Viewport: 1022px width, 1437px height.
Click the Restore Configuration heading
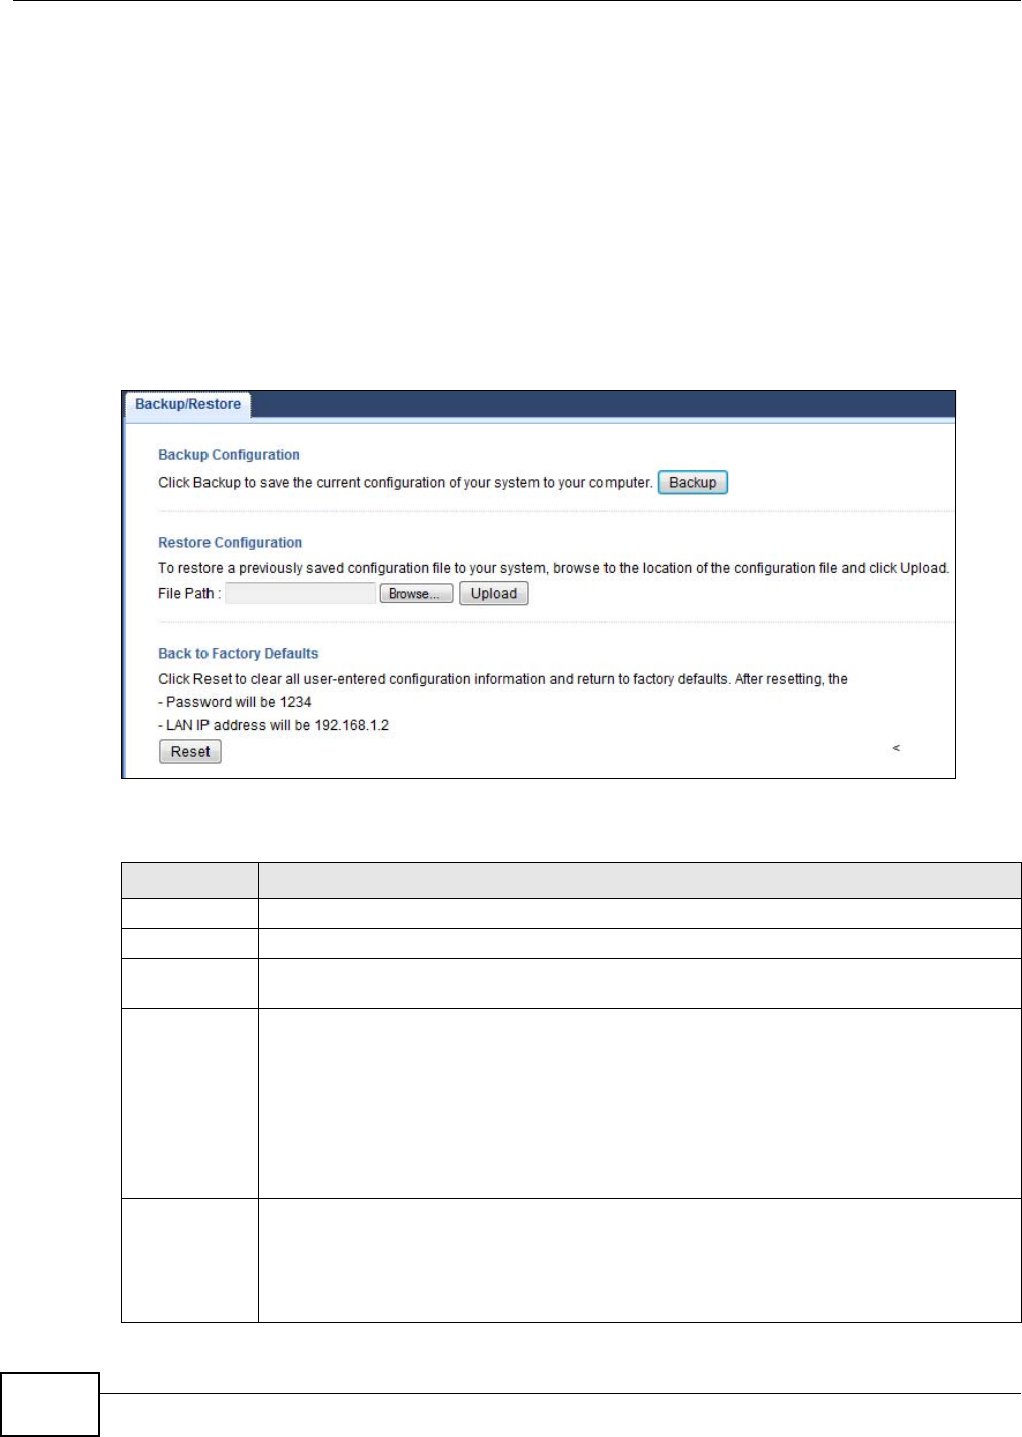(230, 543)
